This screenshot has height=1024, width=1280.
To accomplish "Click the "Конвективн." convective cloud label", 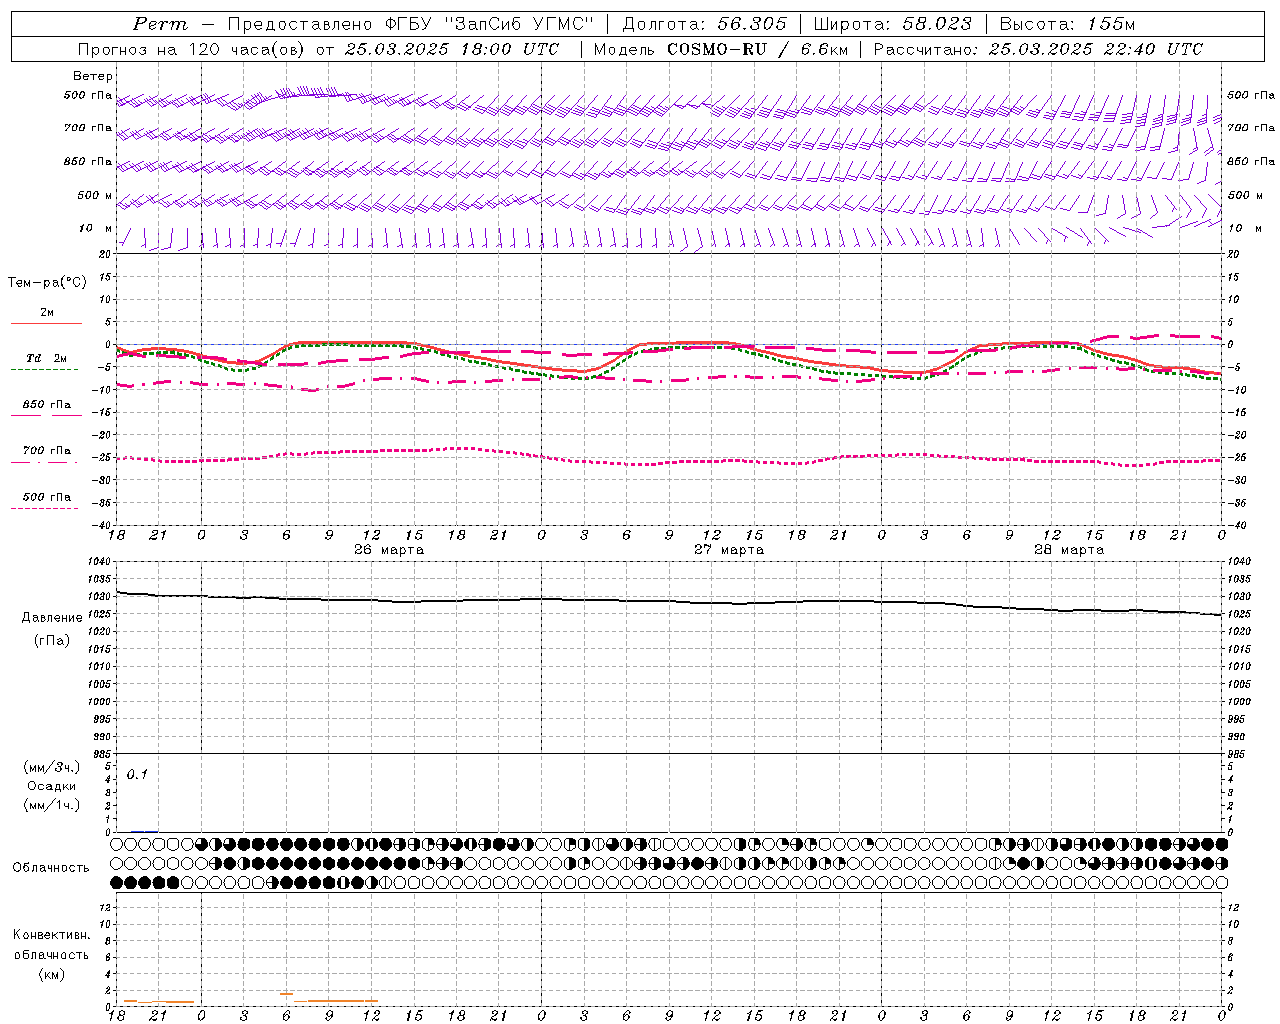I will point(52,935).
